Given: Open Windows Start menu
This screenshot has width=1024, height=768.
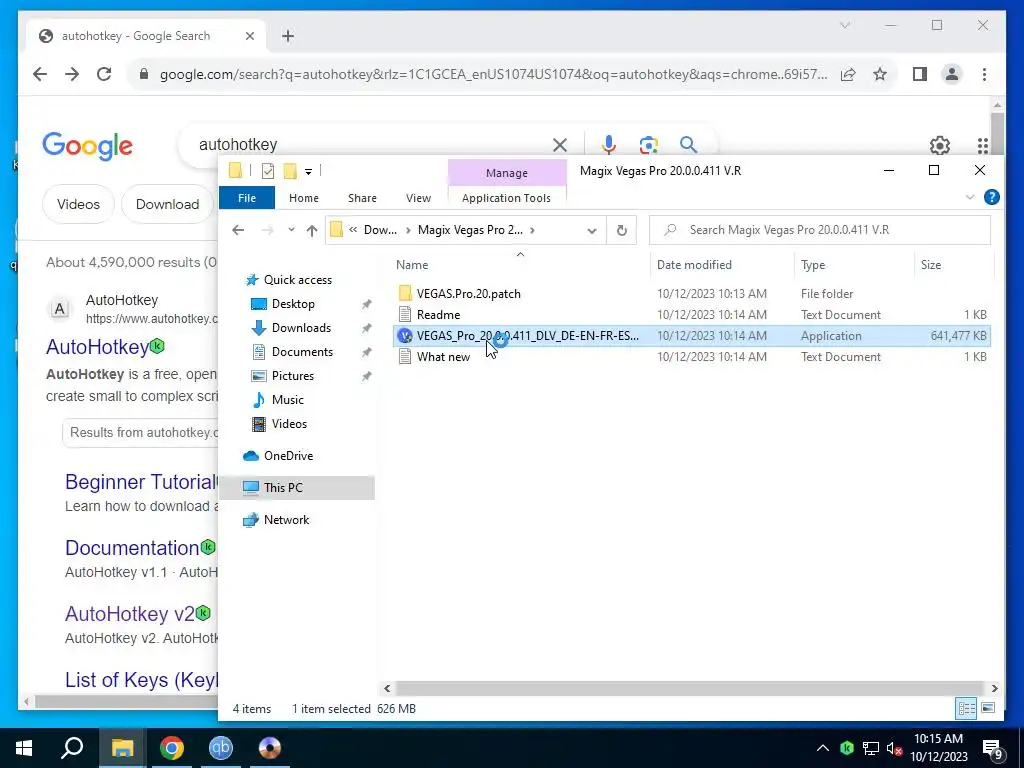Looking at the screenshot, I should tap(24, 748).
